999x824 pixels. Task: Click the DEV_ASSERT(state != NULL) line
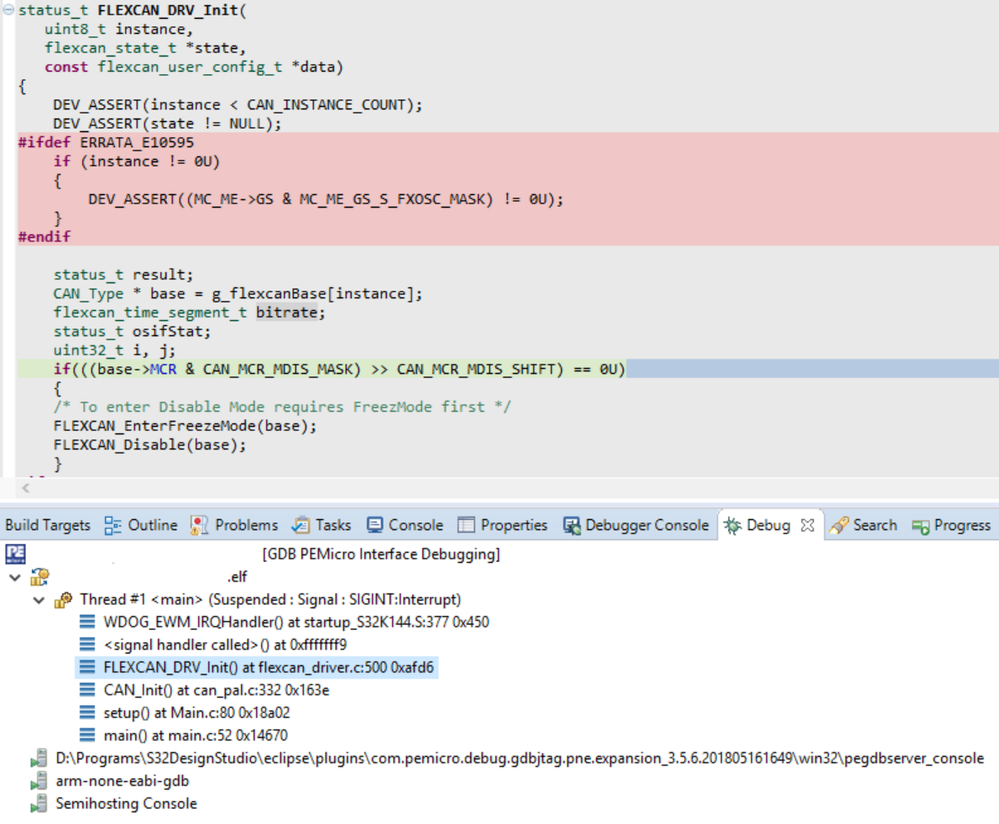(167, 124)
